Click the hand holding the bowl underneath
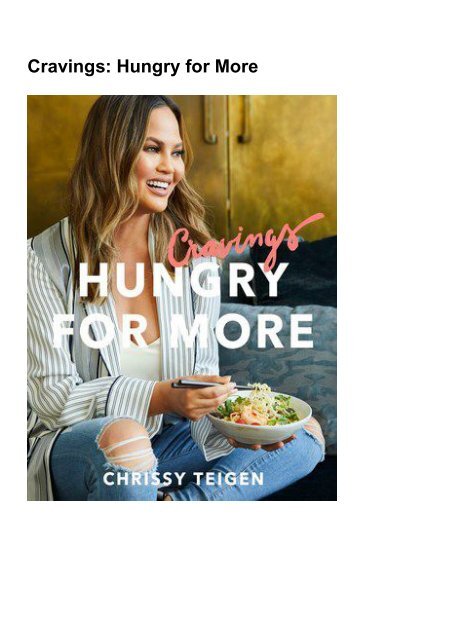This screenshot has height=640, width=452. coord(261,444)
